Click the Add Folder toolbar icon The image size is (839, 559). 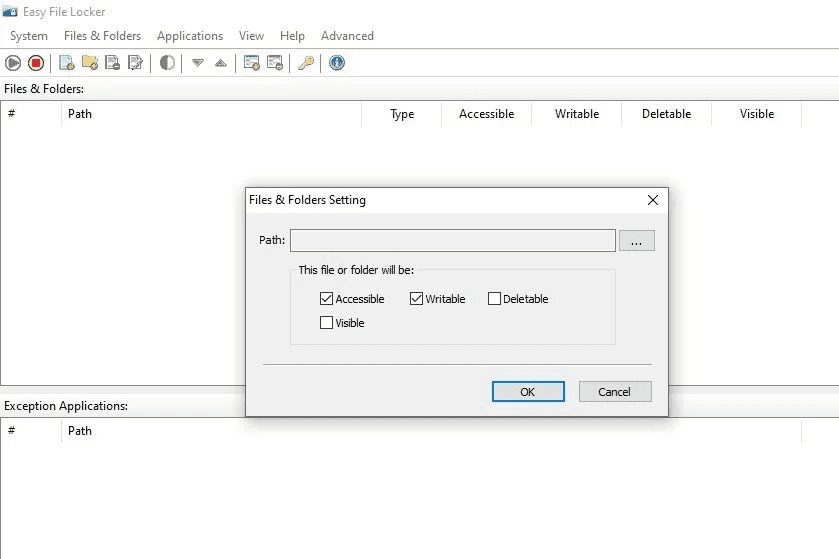pos(90,63)
